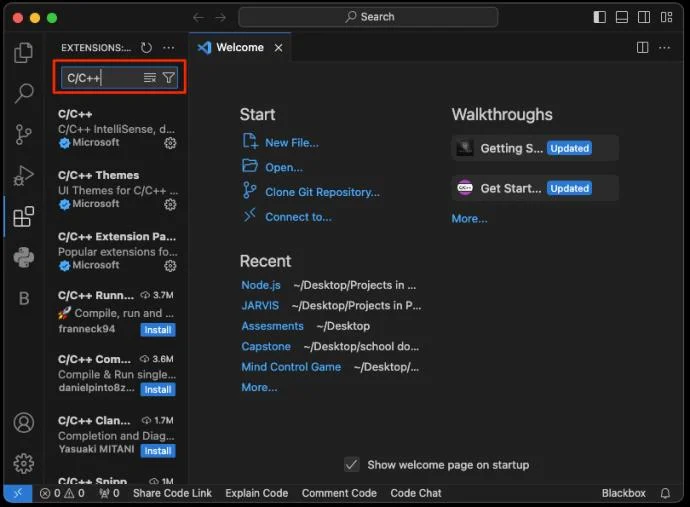Go back in navigation history

pyautogui.click(x=198, y=17)
